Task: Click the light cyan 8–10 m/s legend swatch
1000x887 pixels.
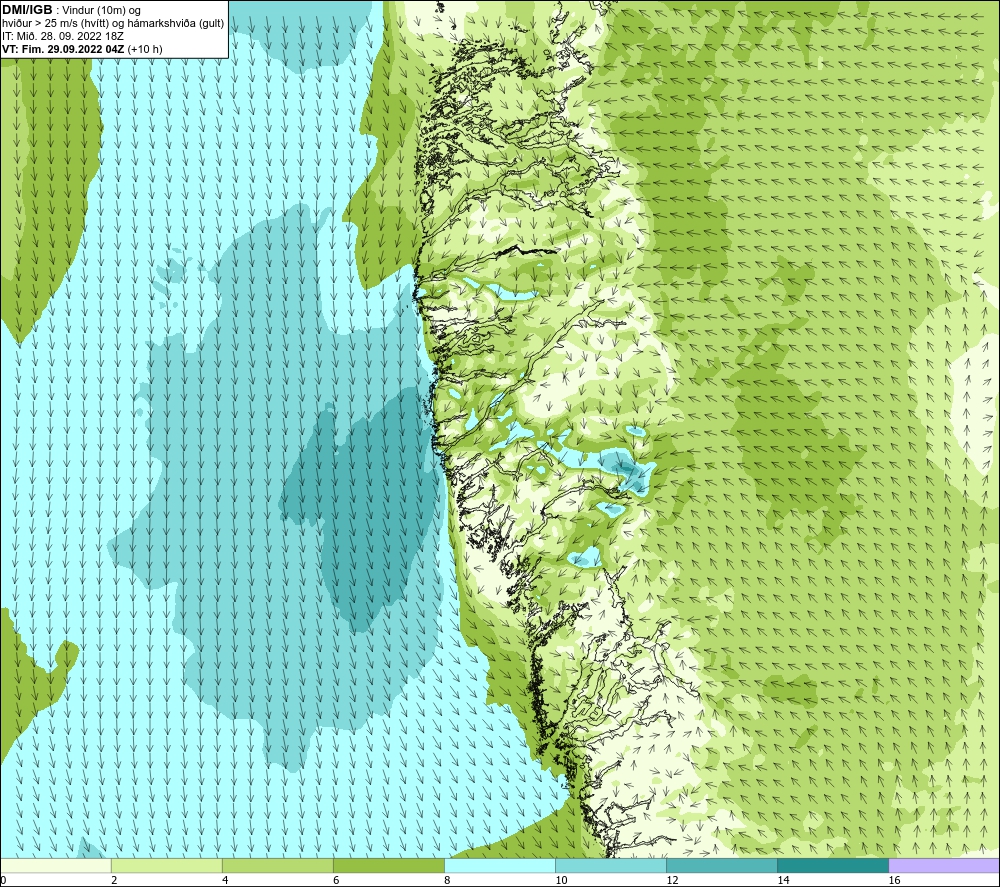Action: (x=499, y=865)
